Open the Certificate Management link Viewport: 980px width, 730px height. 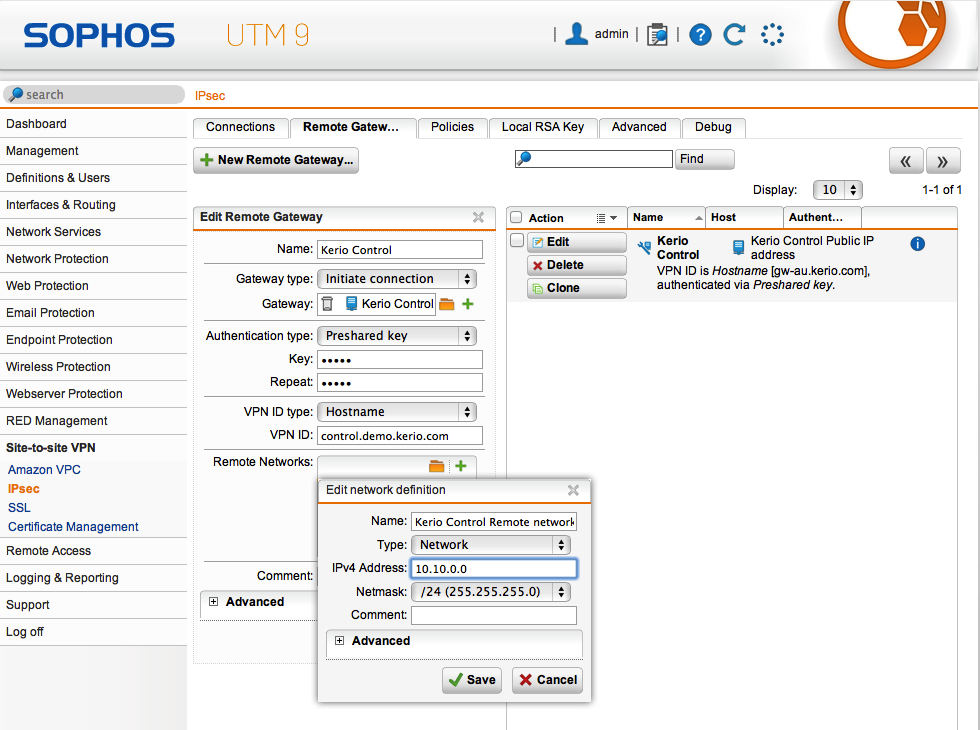(x=73, y=527)
